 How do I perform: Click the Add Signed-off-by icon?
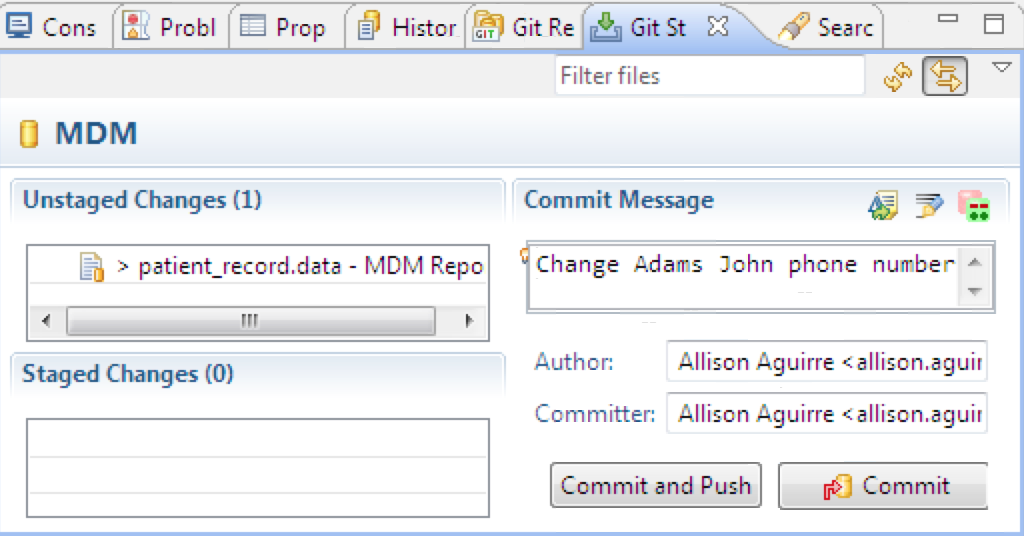pos(929,206)
